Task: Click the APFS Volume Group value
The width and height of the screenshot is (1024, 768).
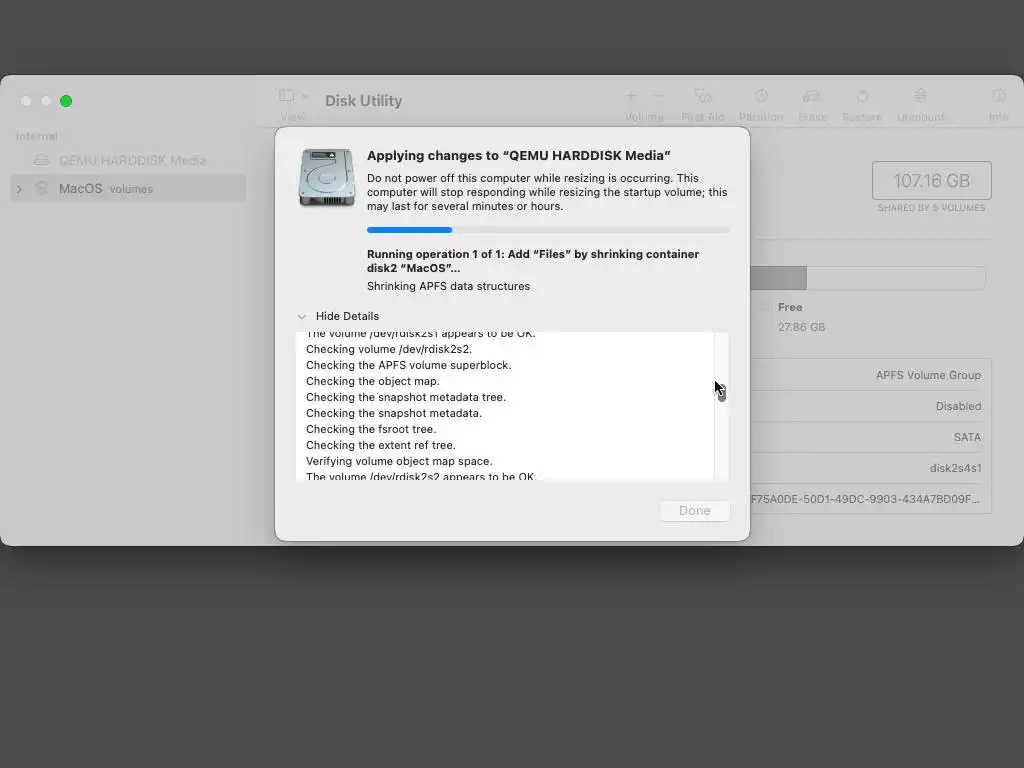Action: click(928, 376)
